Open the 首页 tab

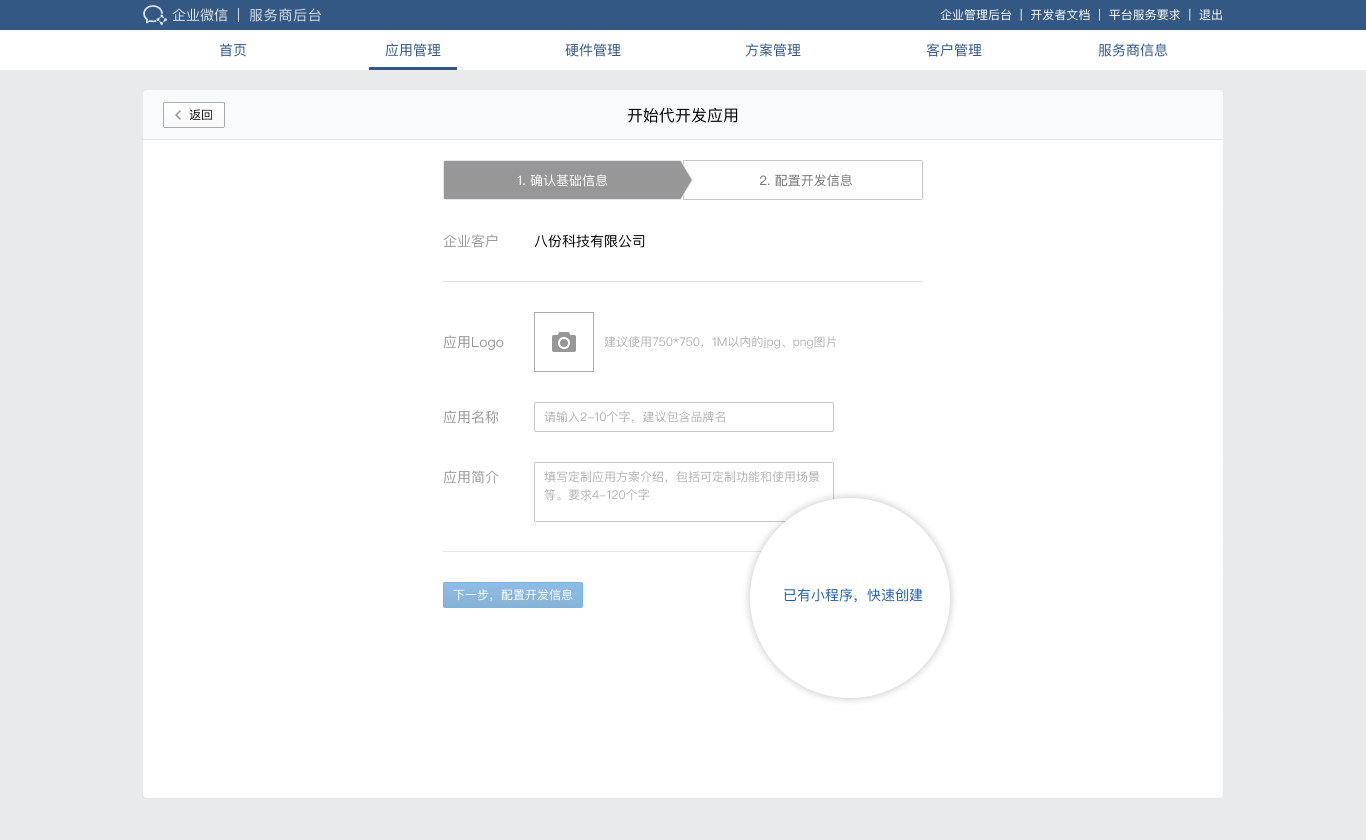(x=233, y=50)
